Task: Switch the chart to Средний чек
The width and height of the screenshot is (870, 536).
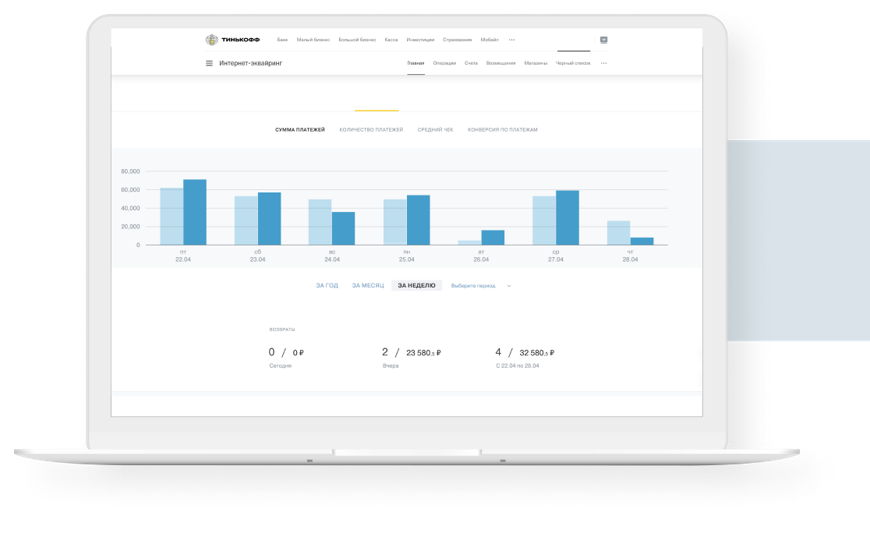Action: (x=435, y=130)
